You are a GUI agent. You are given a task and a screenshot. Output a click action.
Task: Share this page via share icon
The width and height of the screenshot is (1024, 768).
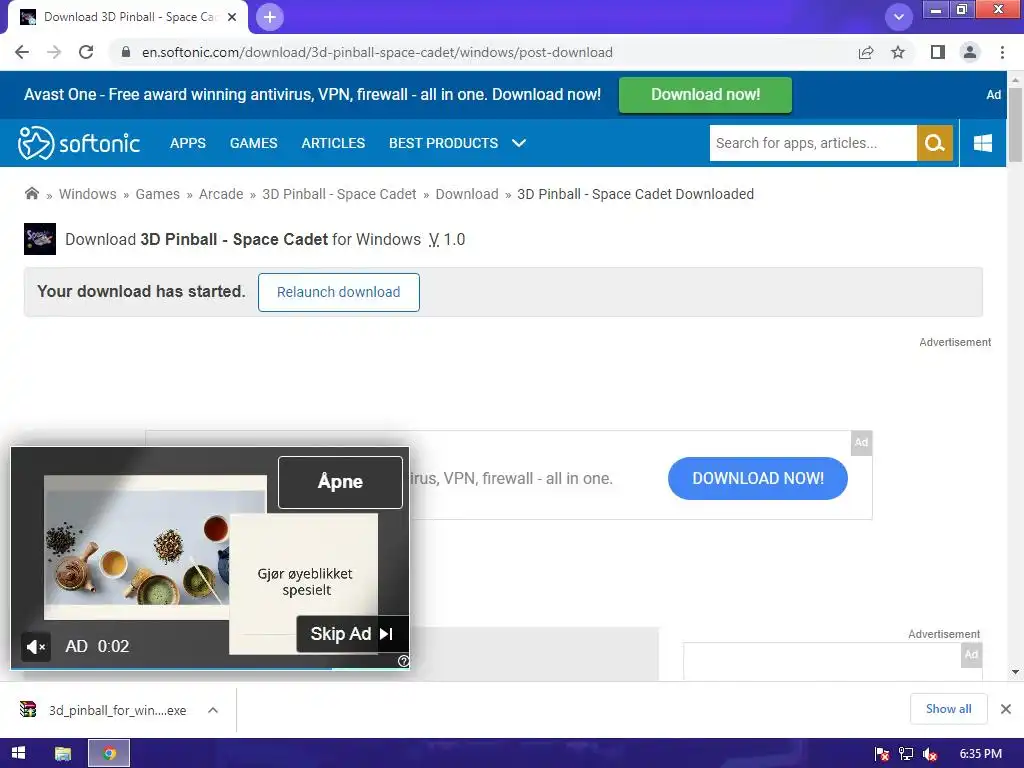[x=866, y=52]
